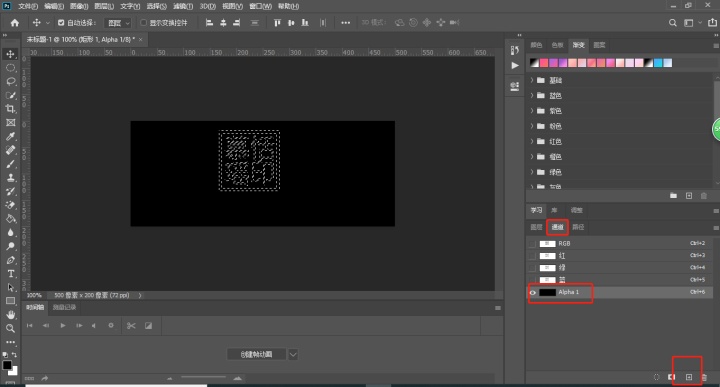
Task: Click the 创建帧动画 button
Action: 257,354
